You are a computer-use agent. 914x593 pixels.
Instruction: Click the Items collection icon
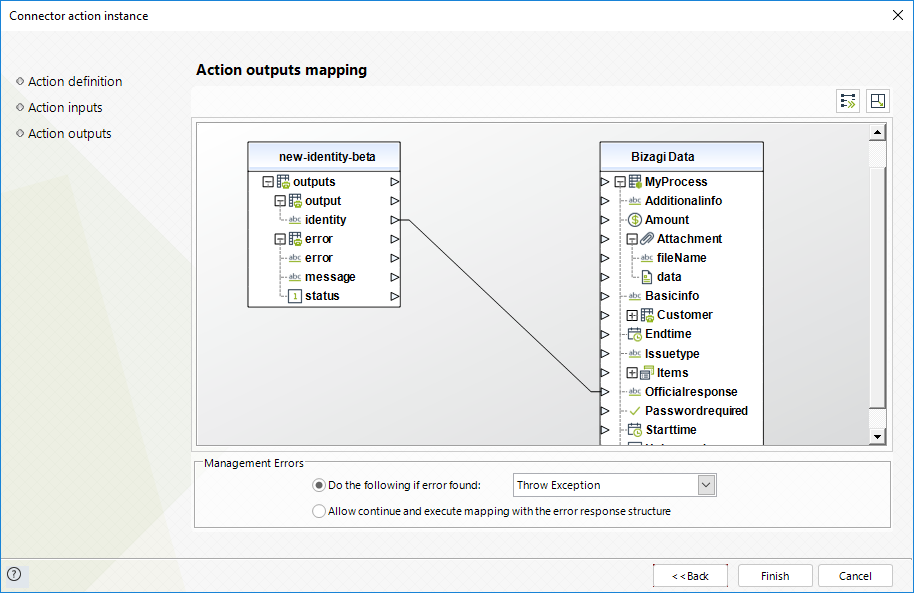pyautogui.click(x=647, y=373)
